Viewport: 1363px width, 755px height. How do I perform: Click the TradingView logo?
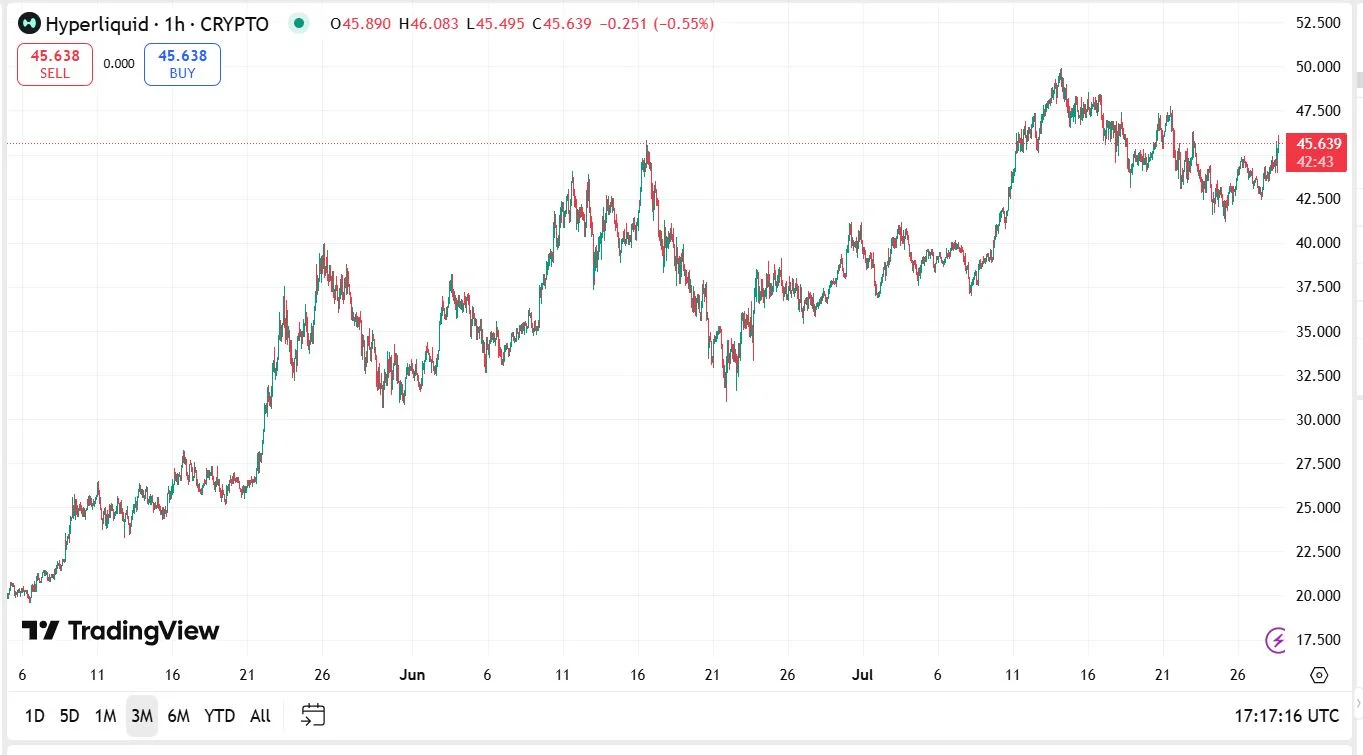120,631
